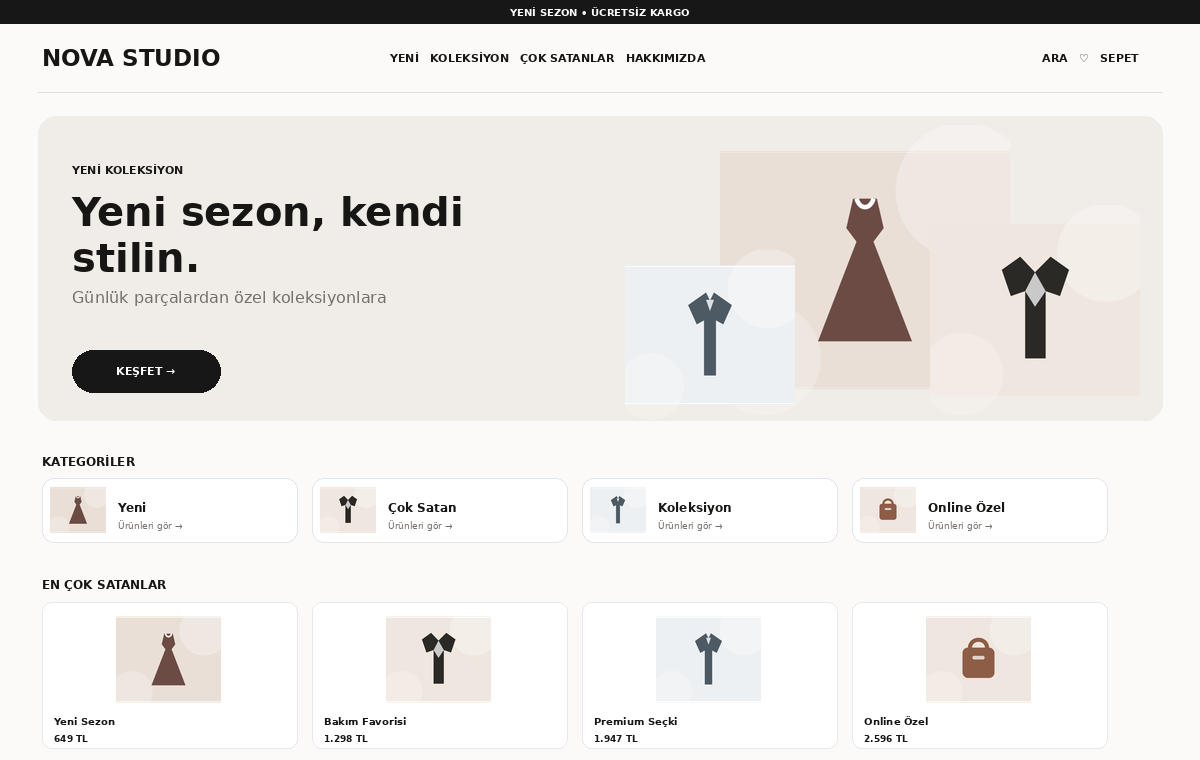Select the brown dress in hero banner
Screen dimensions: 1200x760
click(x=865, y=268)
